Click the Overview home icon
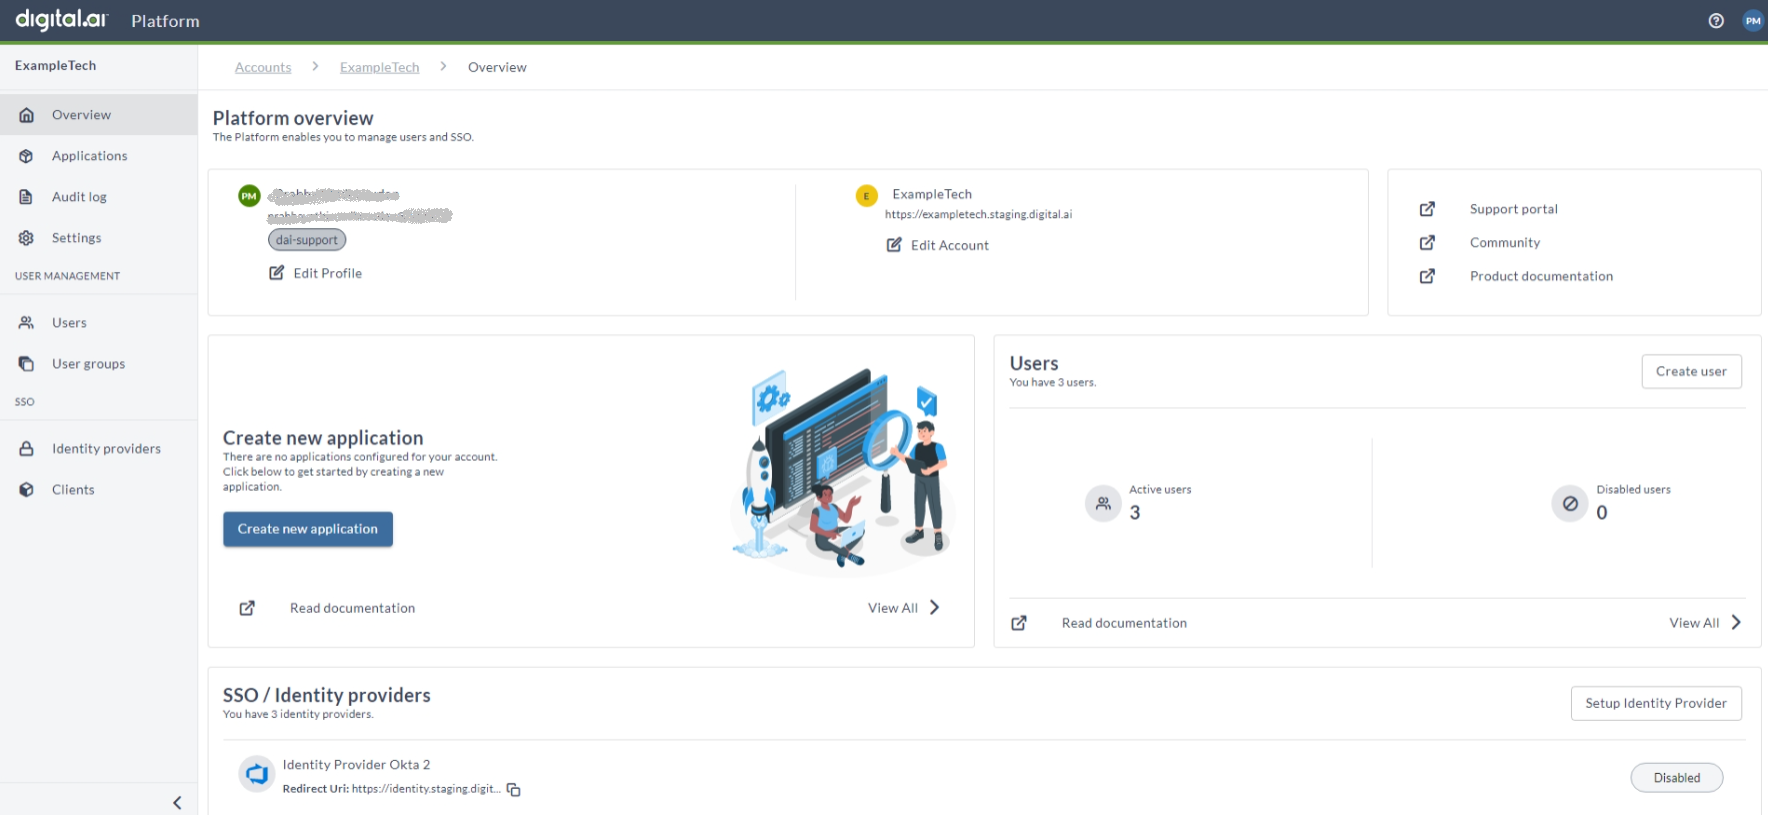1768x815 pixels. pos(27,115)
